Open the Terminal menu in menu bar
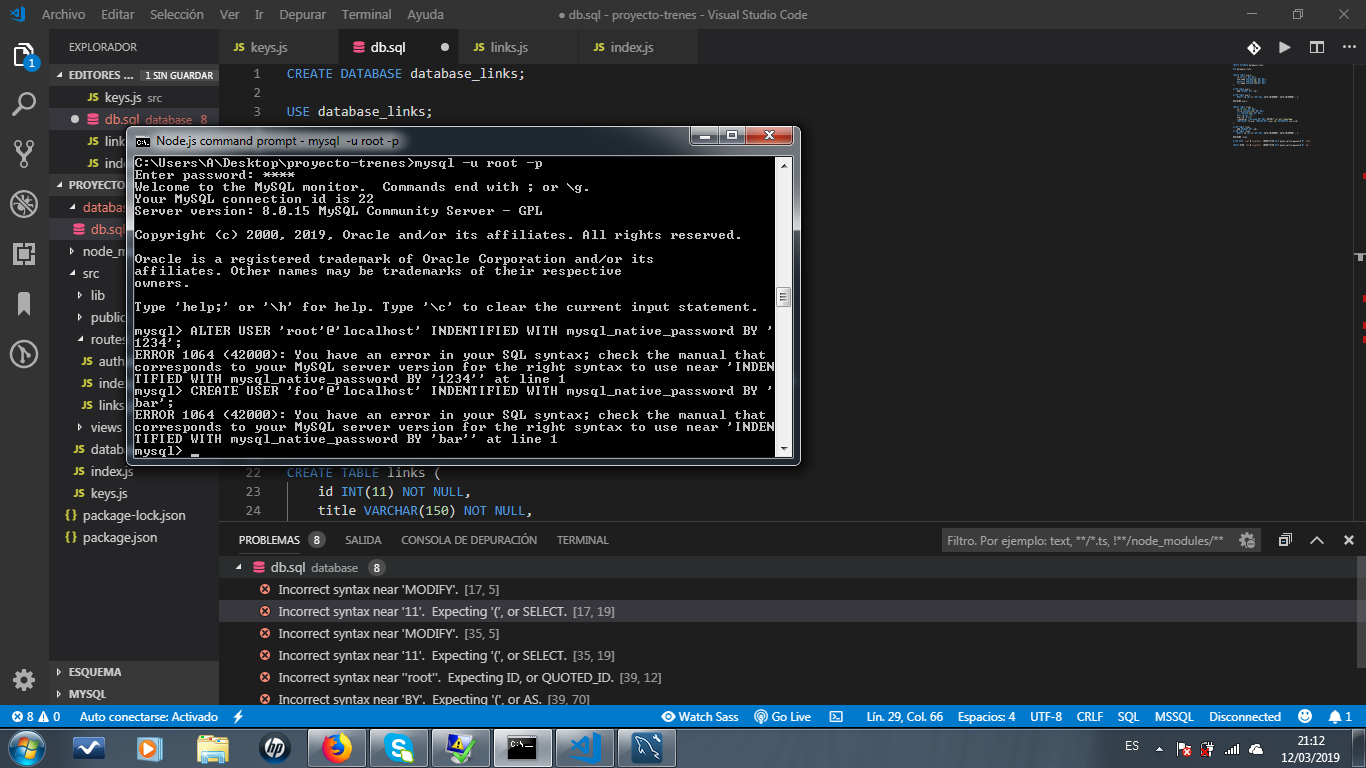This screenshot has height=768, width=1366. click(x=366, y=15)
